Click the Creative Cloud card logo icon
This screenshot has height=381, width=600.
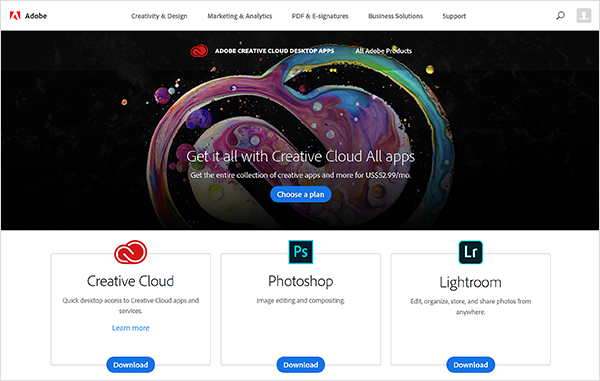130,252
